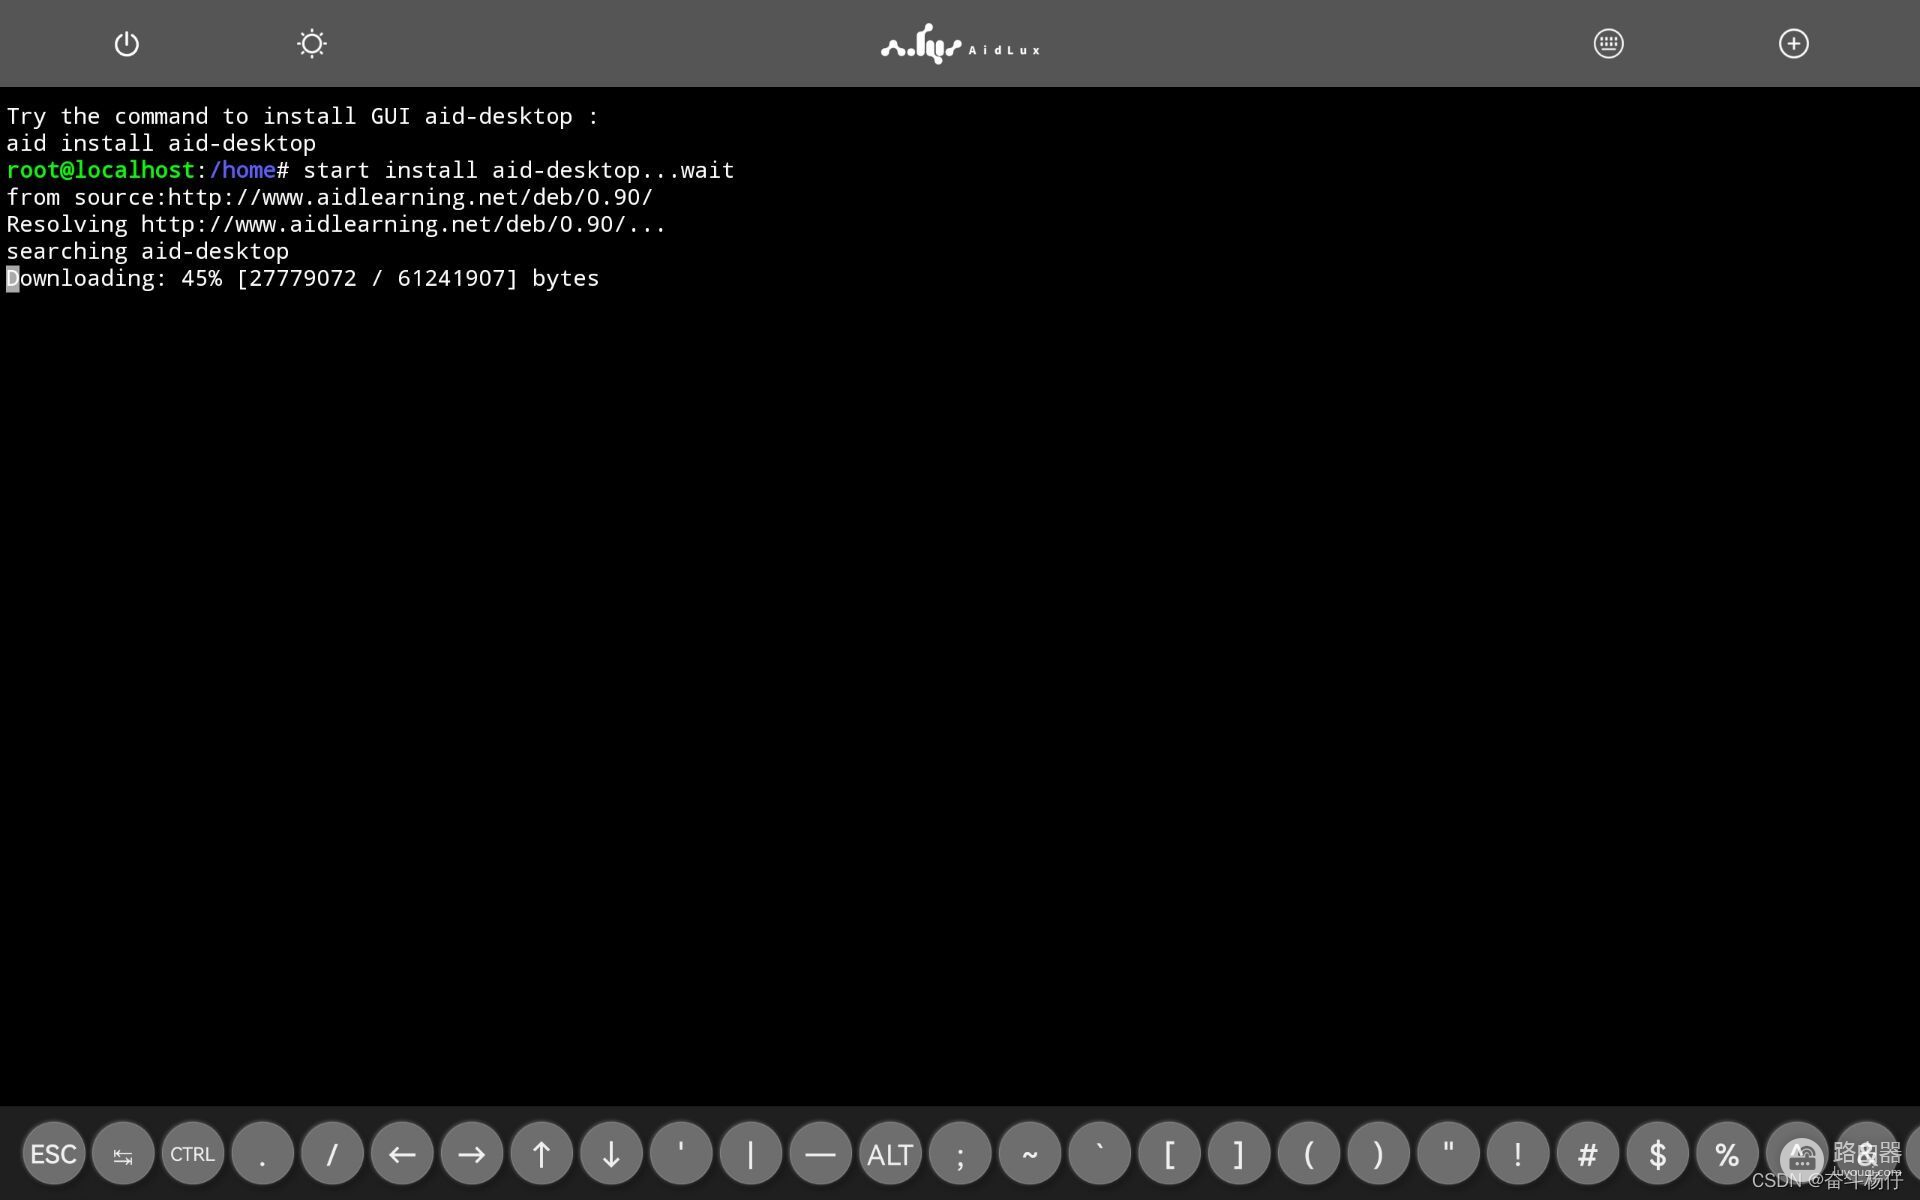Viewport: 1920px width, 1200px height.
Task: Tap the tilde key
Action: (x=1030, y=1154)
